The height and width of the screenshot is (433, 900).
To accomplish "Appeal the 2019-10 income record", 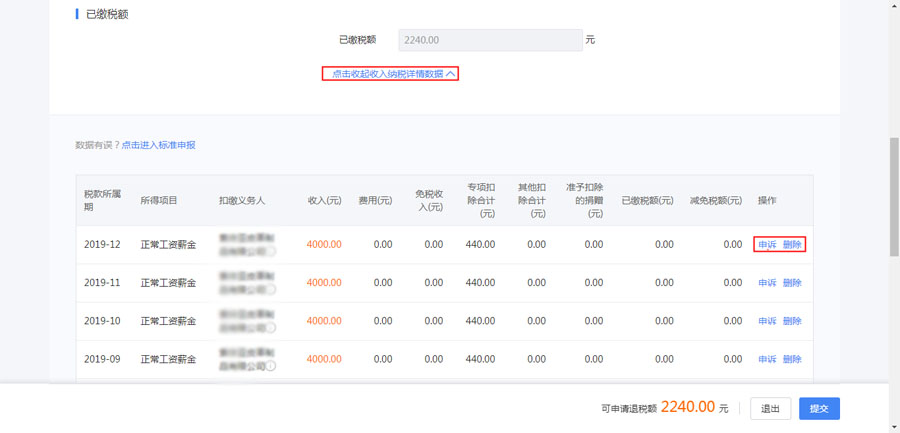I will (x=767, y=321).
